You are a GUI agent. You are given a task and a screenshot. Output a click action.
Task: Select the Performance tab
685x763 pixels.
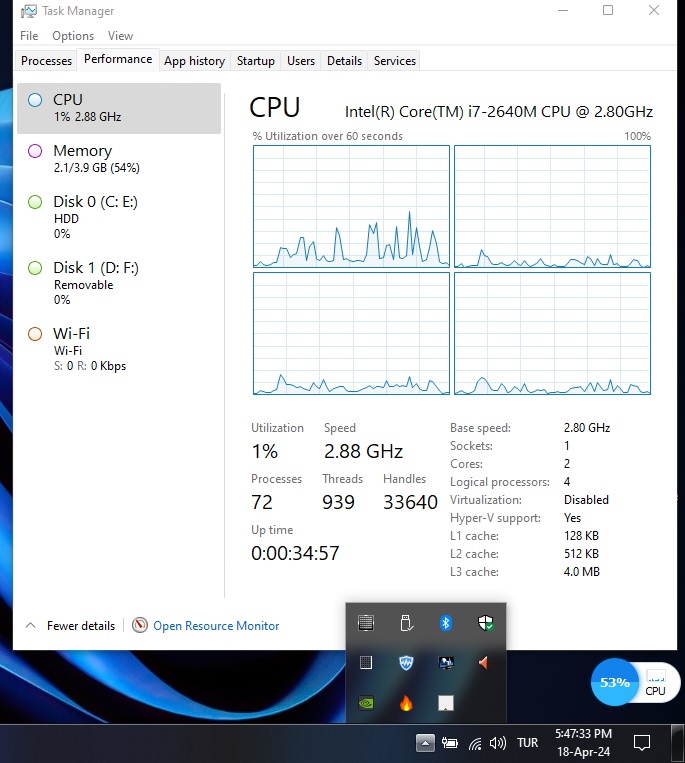click(118, 59)
